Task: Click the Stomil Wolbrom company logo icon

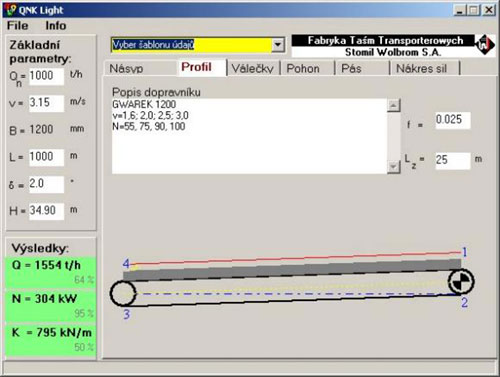Action: coord(485,44)
